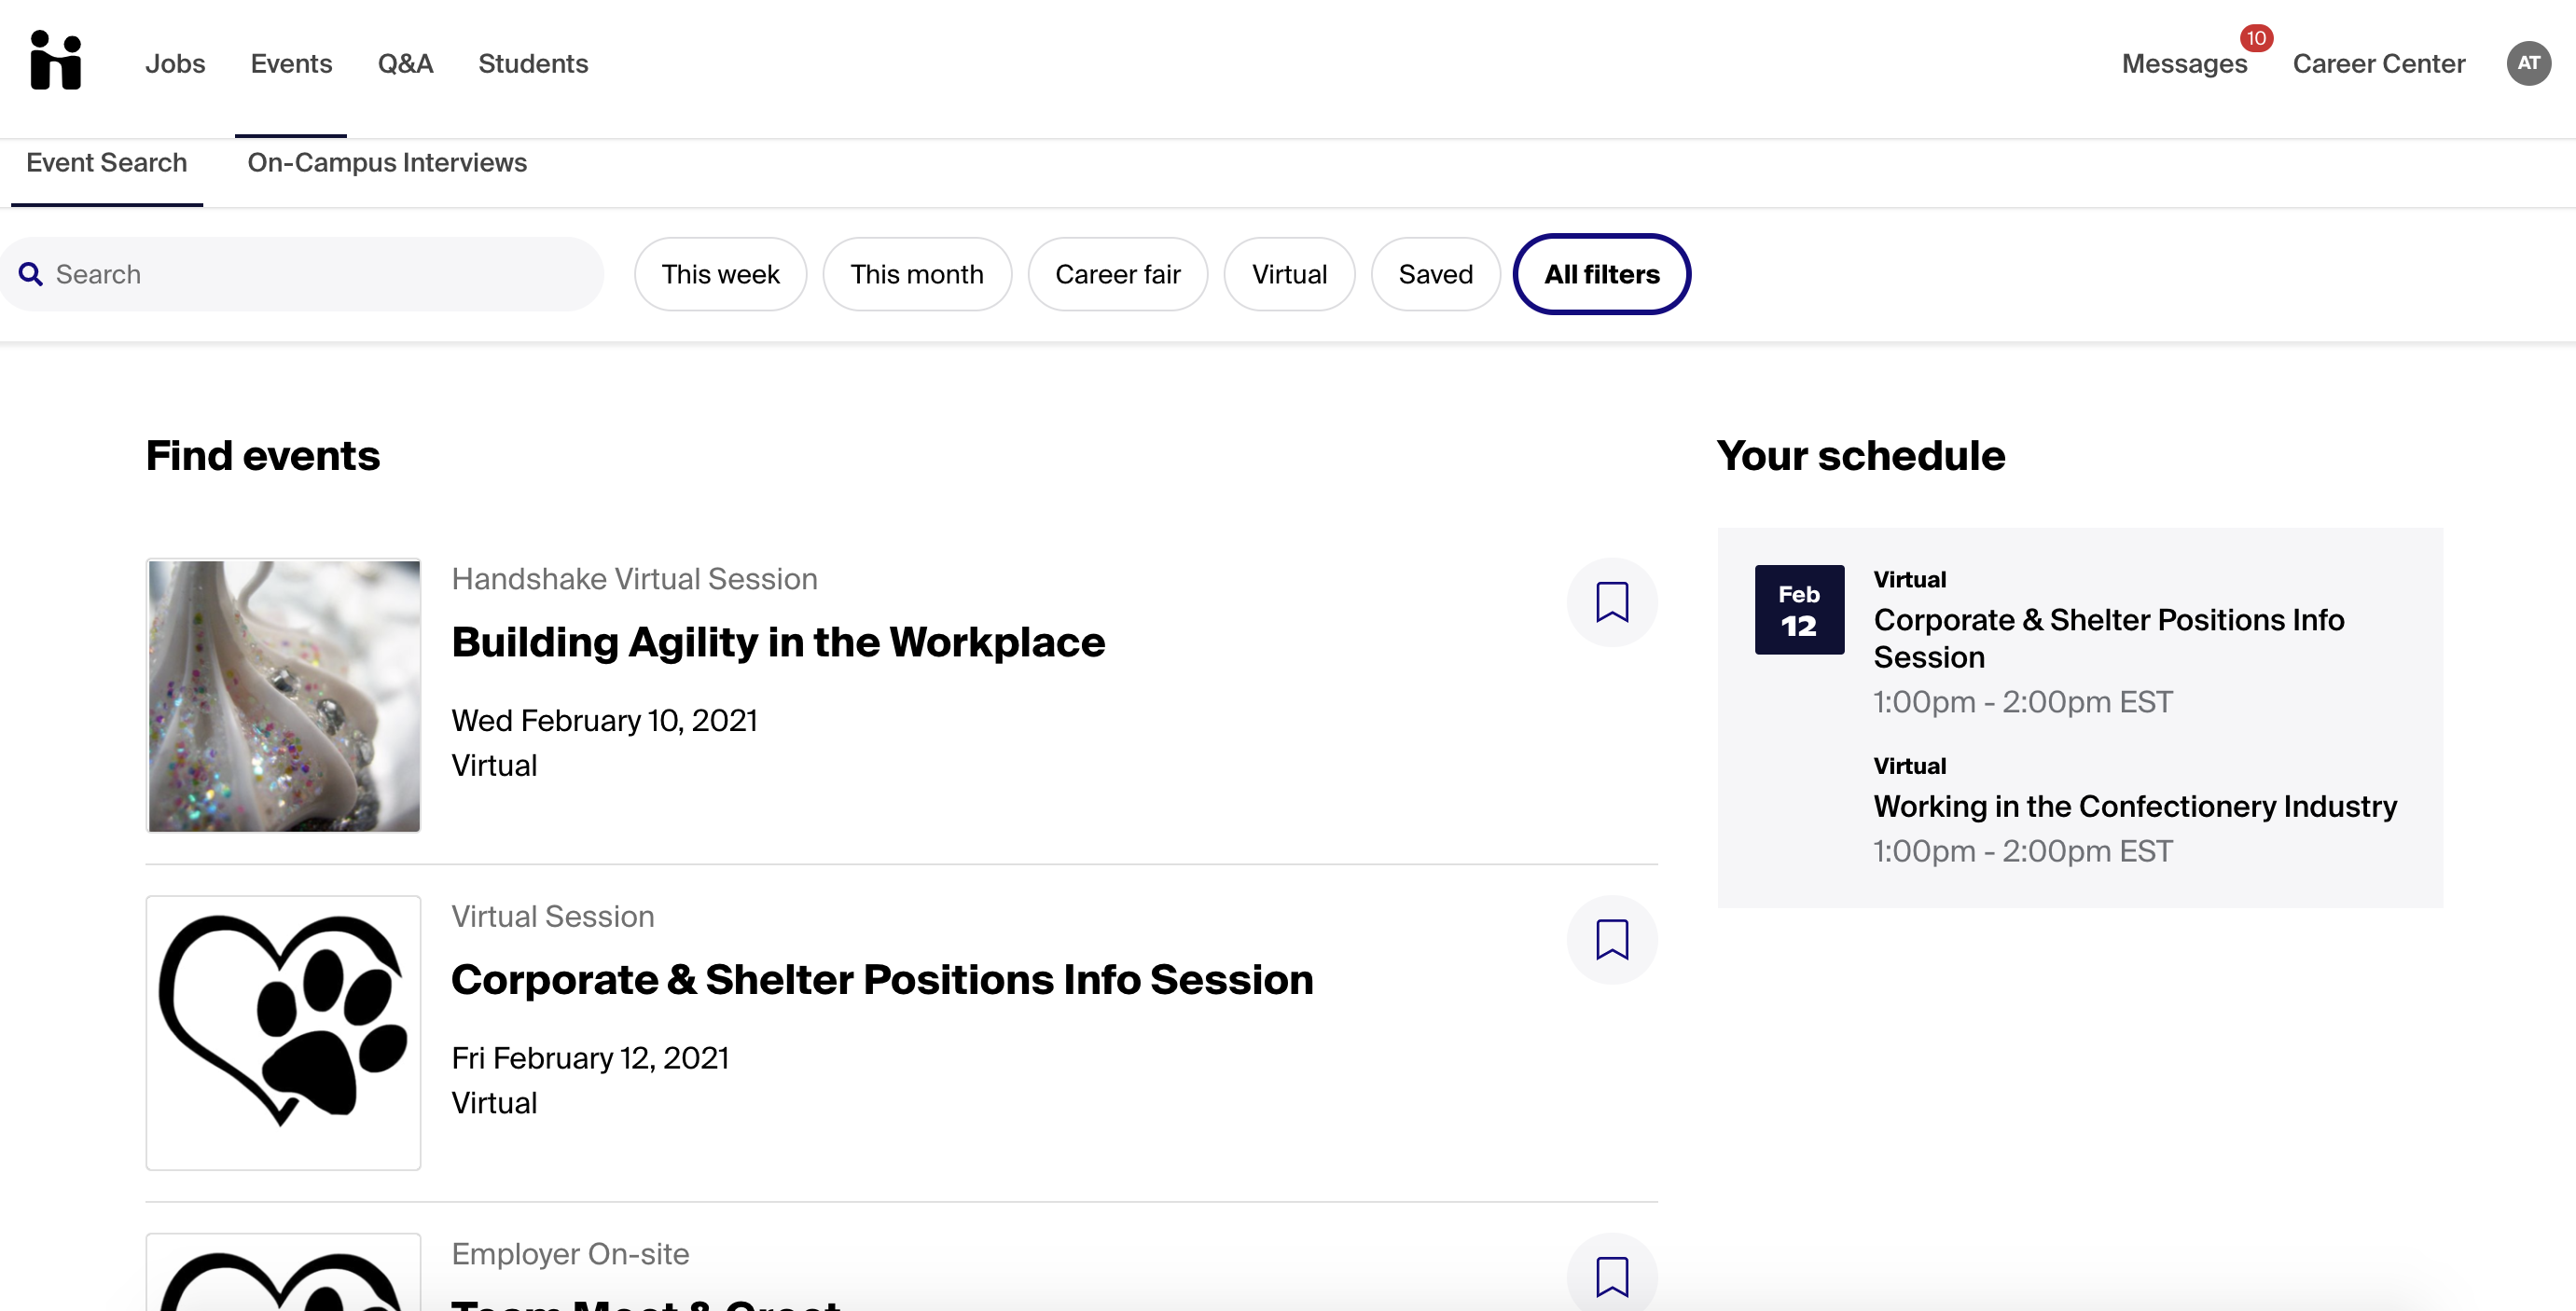Switch to the Event Search tab

tap(107, 163)
